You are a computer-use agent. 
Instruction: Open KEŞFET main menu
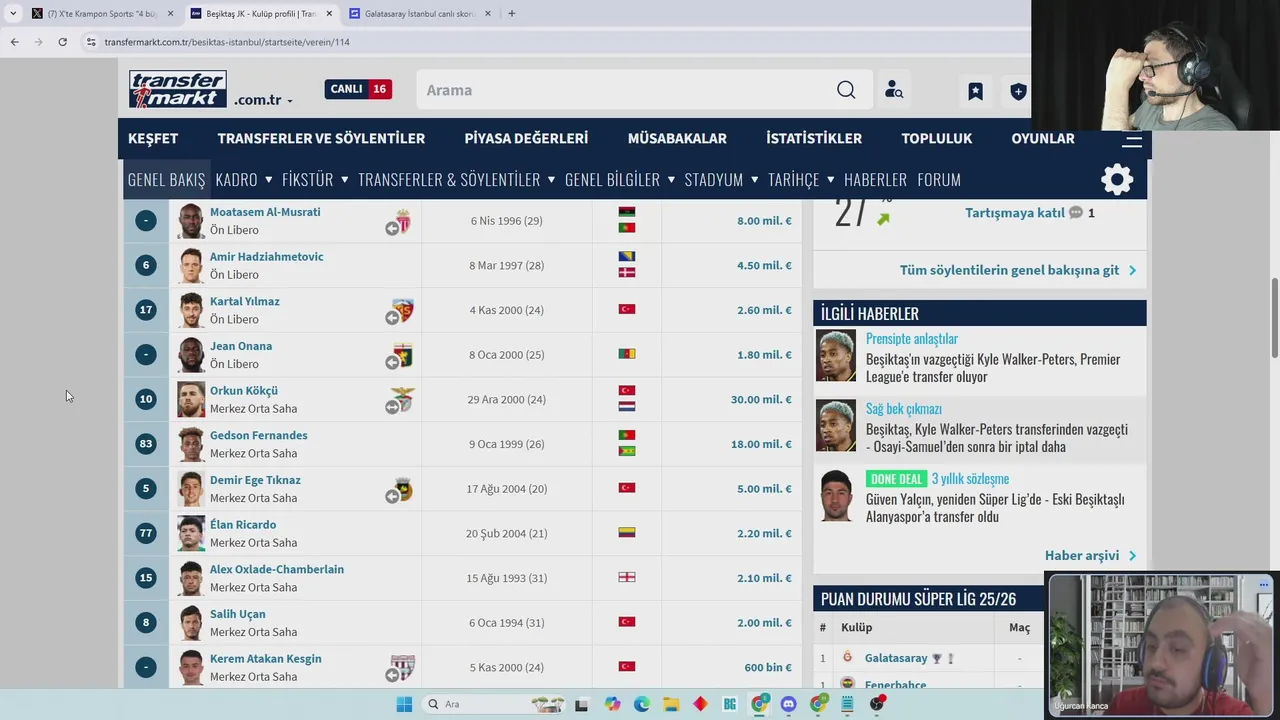[153, 139]
